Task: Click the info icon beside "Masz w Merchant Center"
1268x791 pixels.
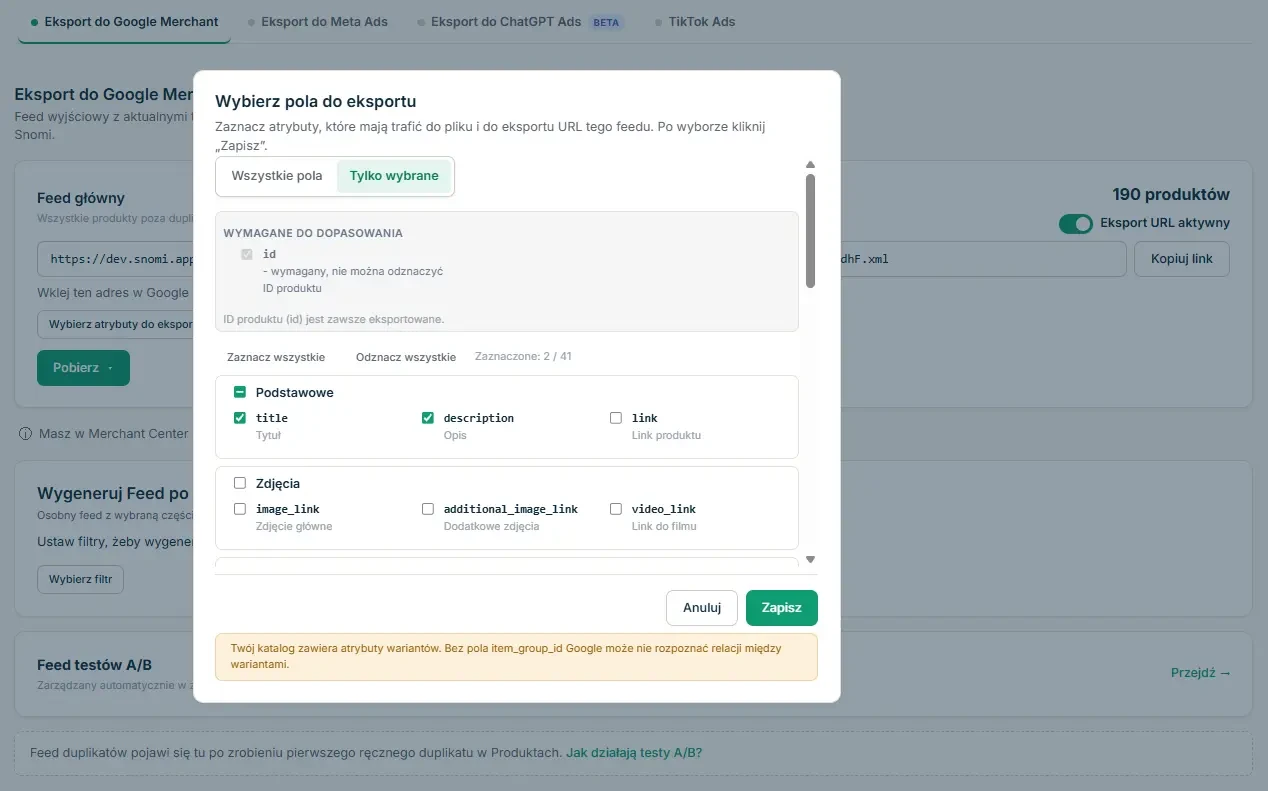Action: pyautogui.click(x=26, y=434)
